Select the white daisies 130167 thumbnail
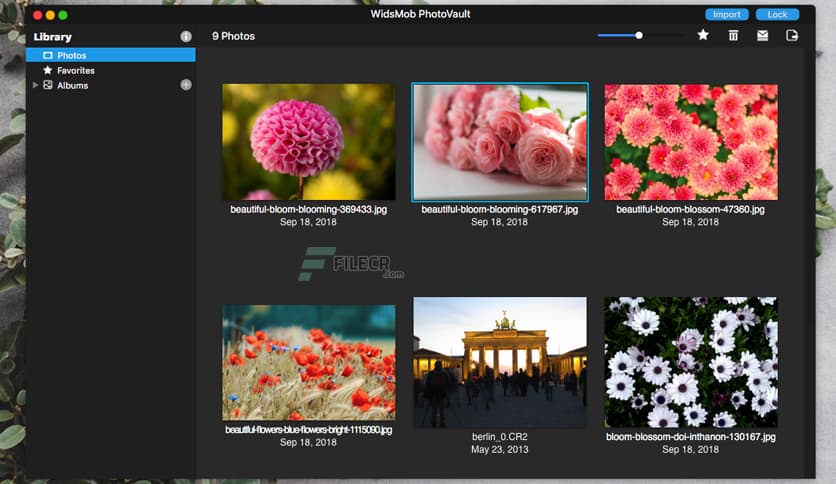The image size is (836, 484). pos(691,362)
